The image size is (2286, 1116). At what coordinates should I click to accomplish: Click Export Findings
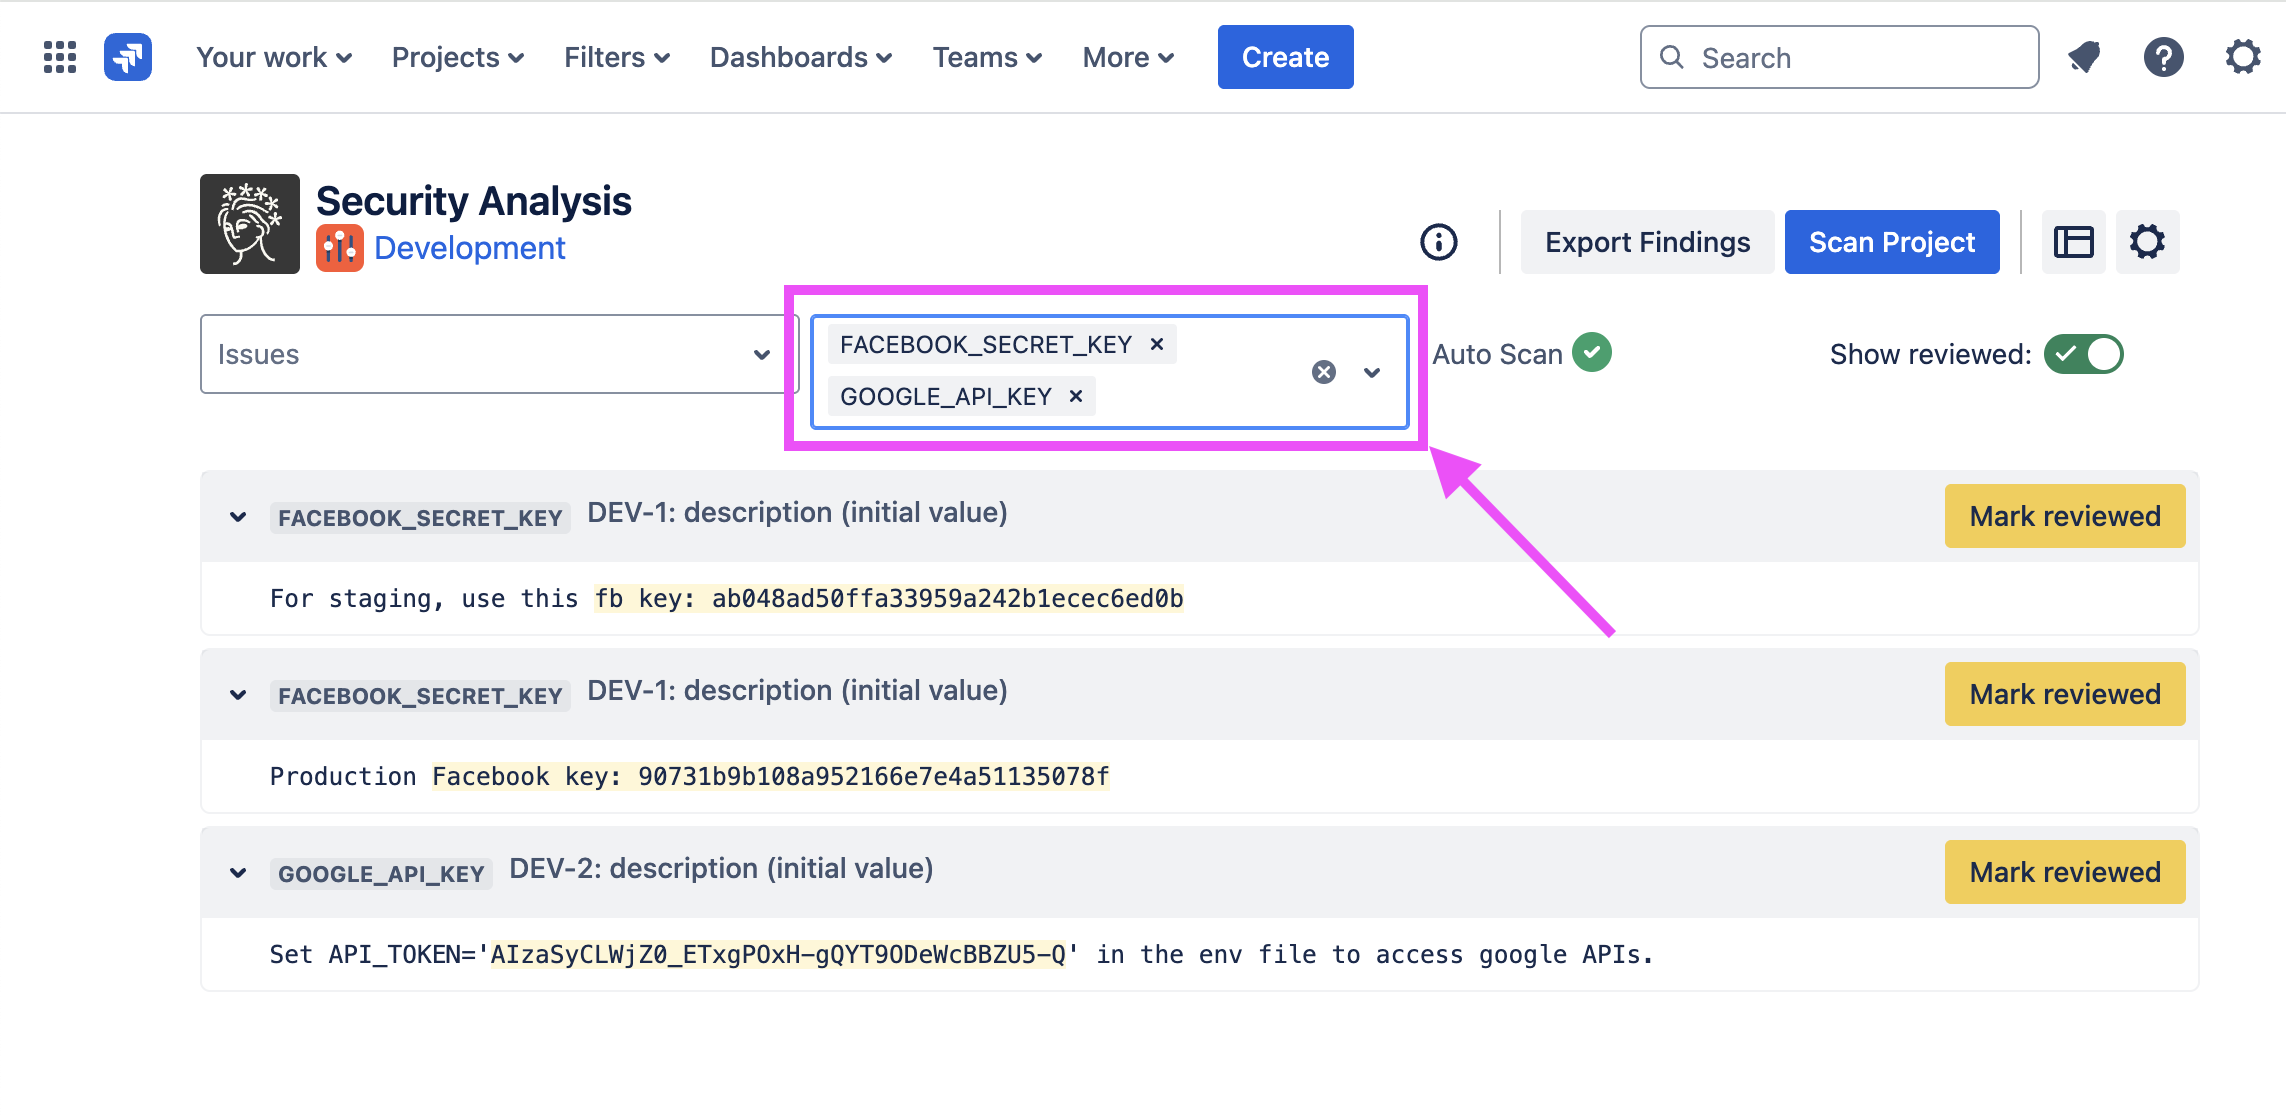[x=1647, y=242]
